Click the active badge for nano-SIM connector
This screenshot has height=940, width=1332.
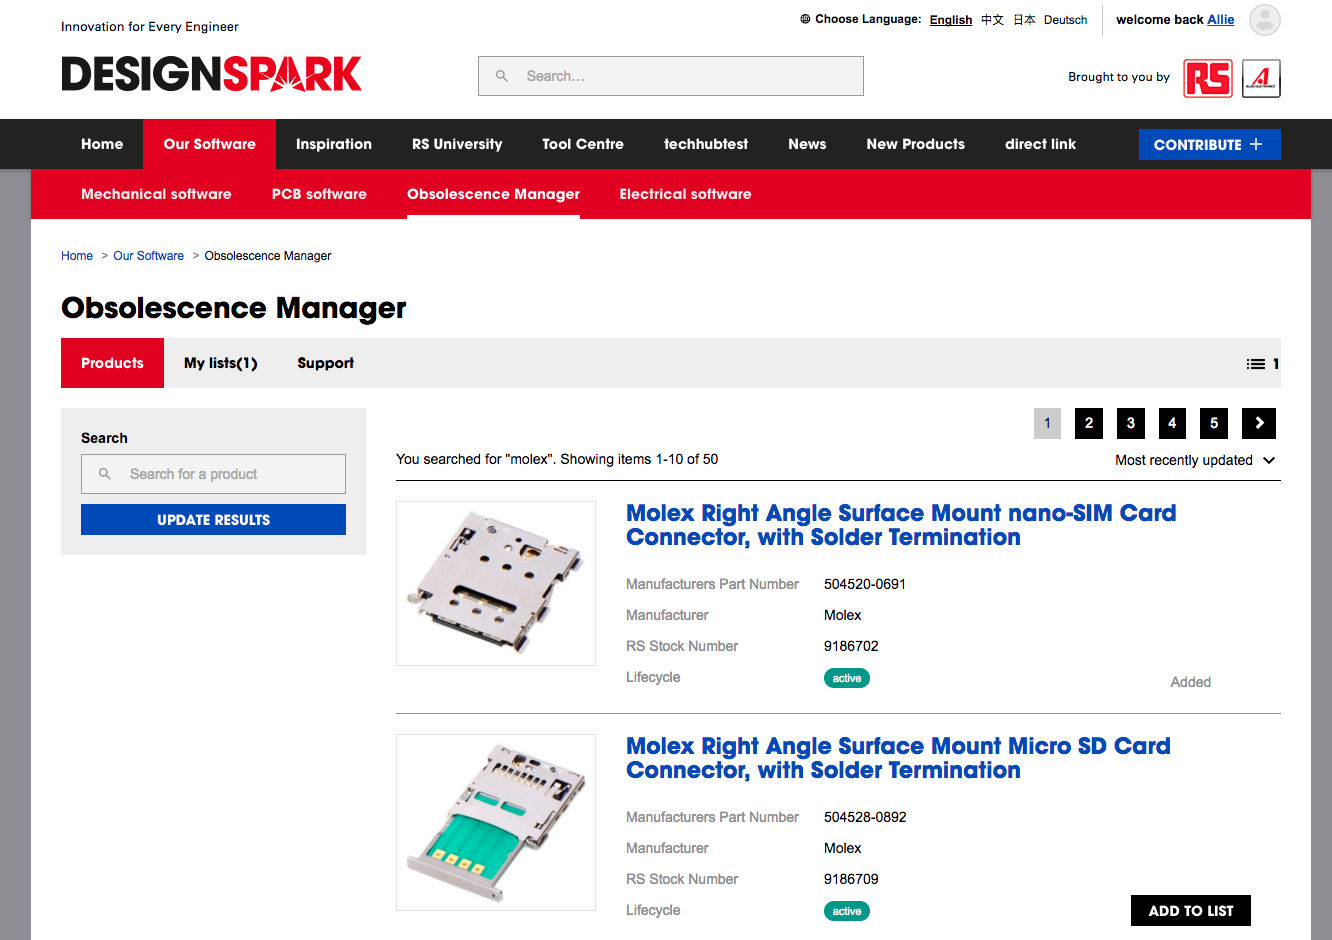click(847, 678)
